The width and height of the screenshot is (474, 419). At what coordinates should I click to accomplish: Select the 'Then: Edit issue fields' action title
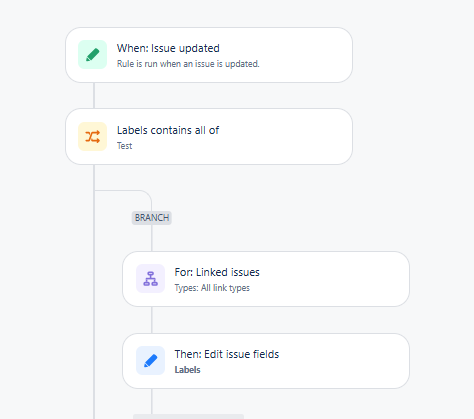point(227,354)
